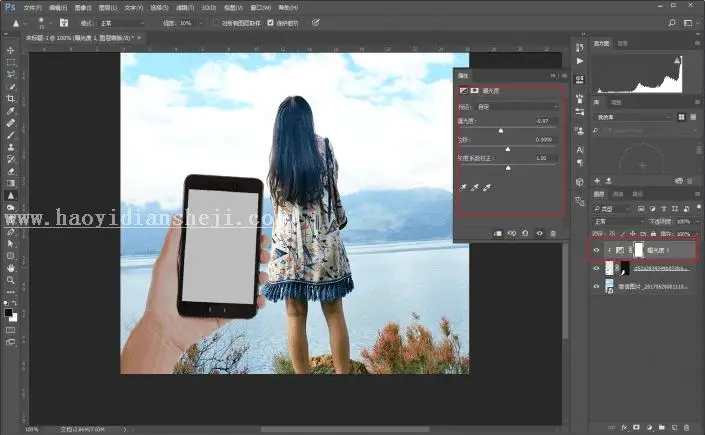
Task: Hide the bottom background photo layer
Action: (x=597, y=286)
